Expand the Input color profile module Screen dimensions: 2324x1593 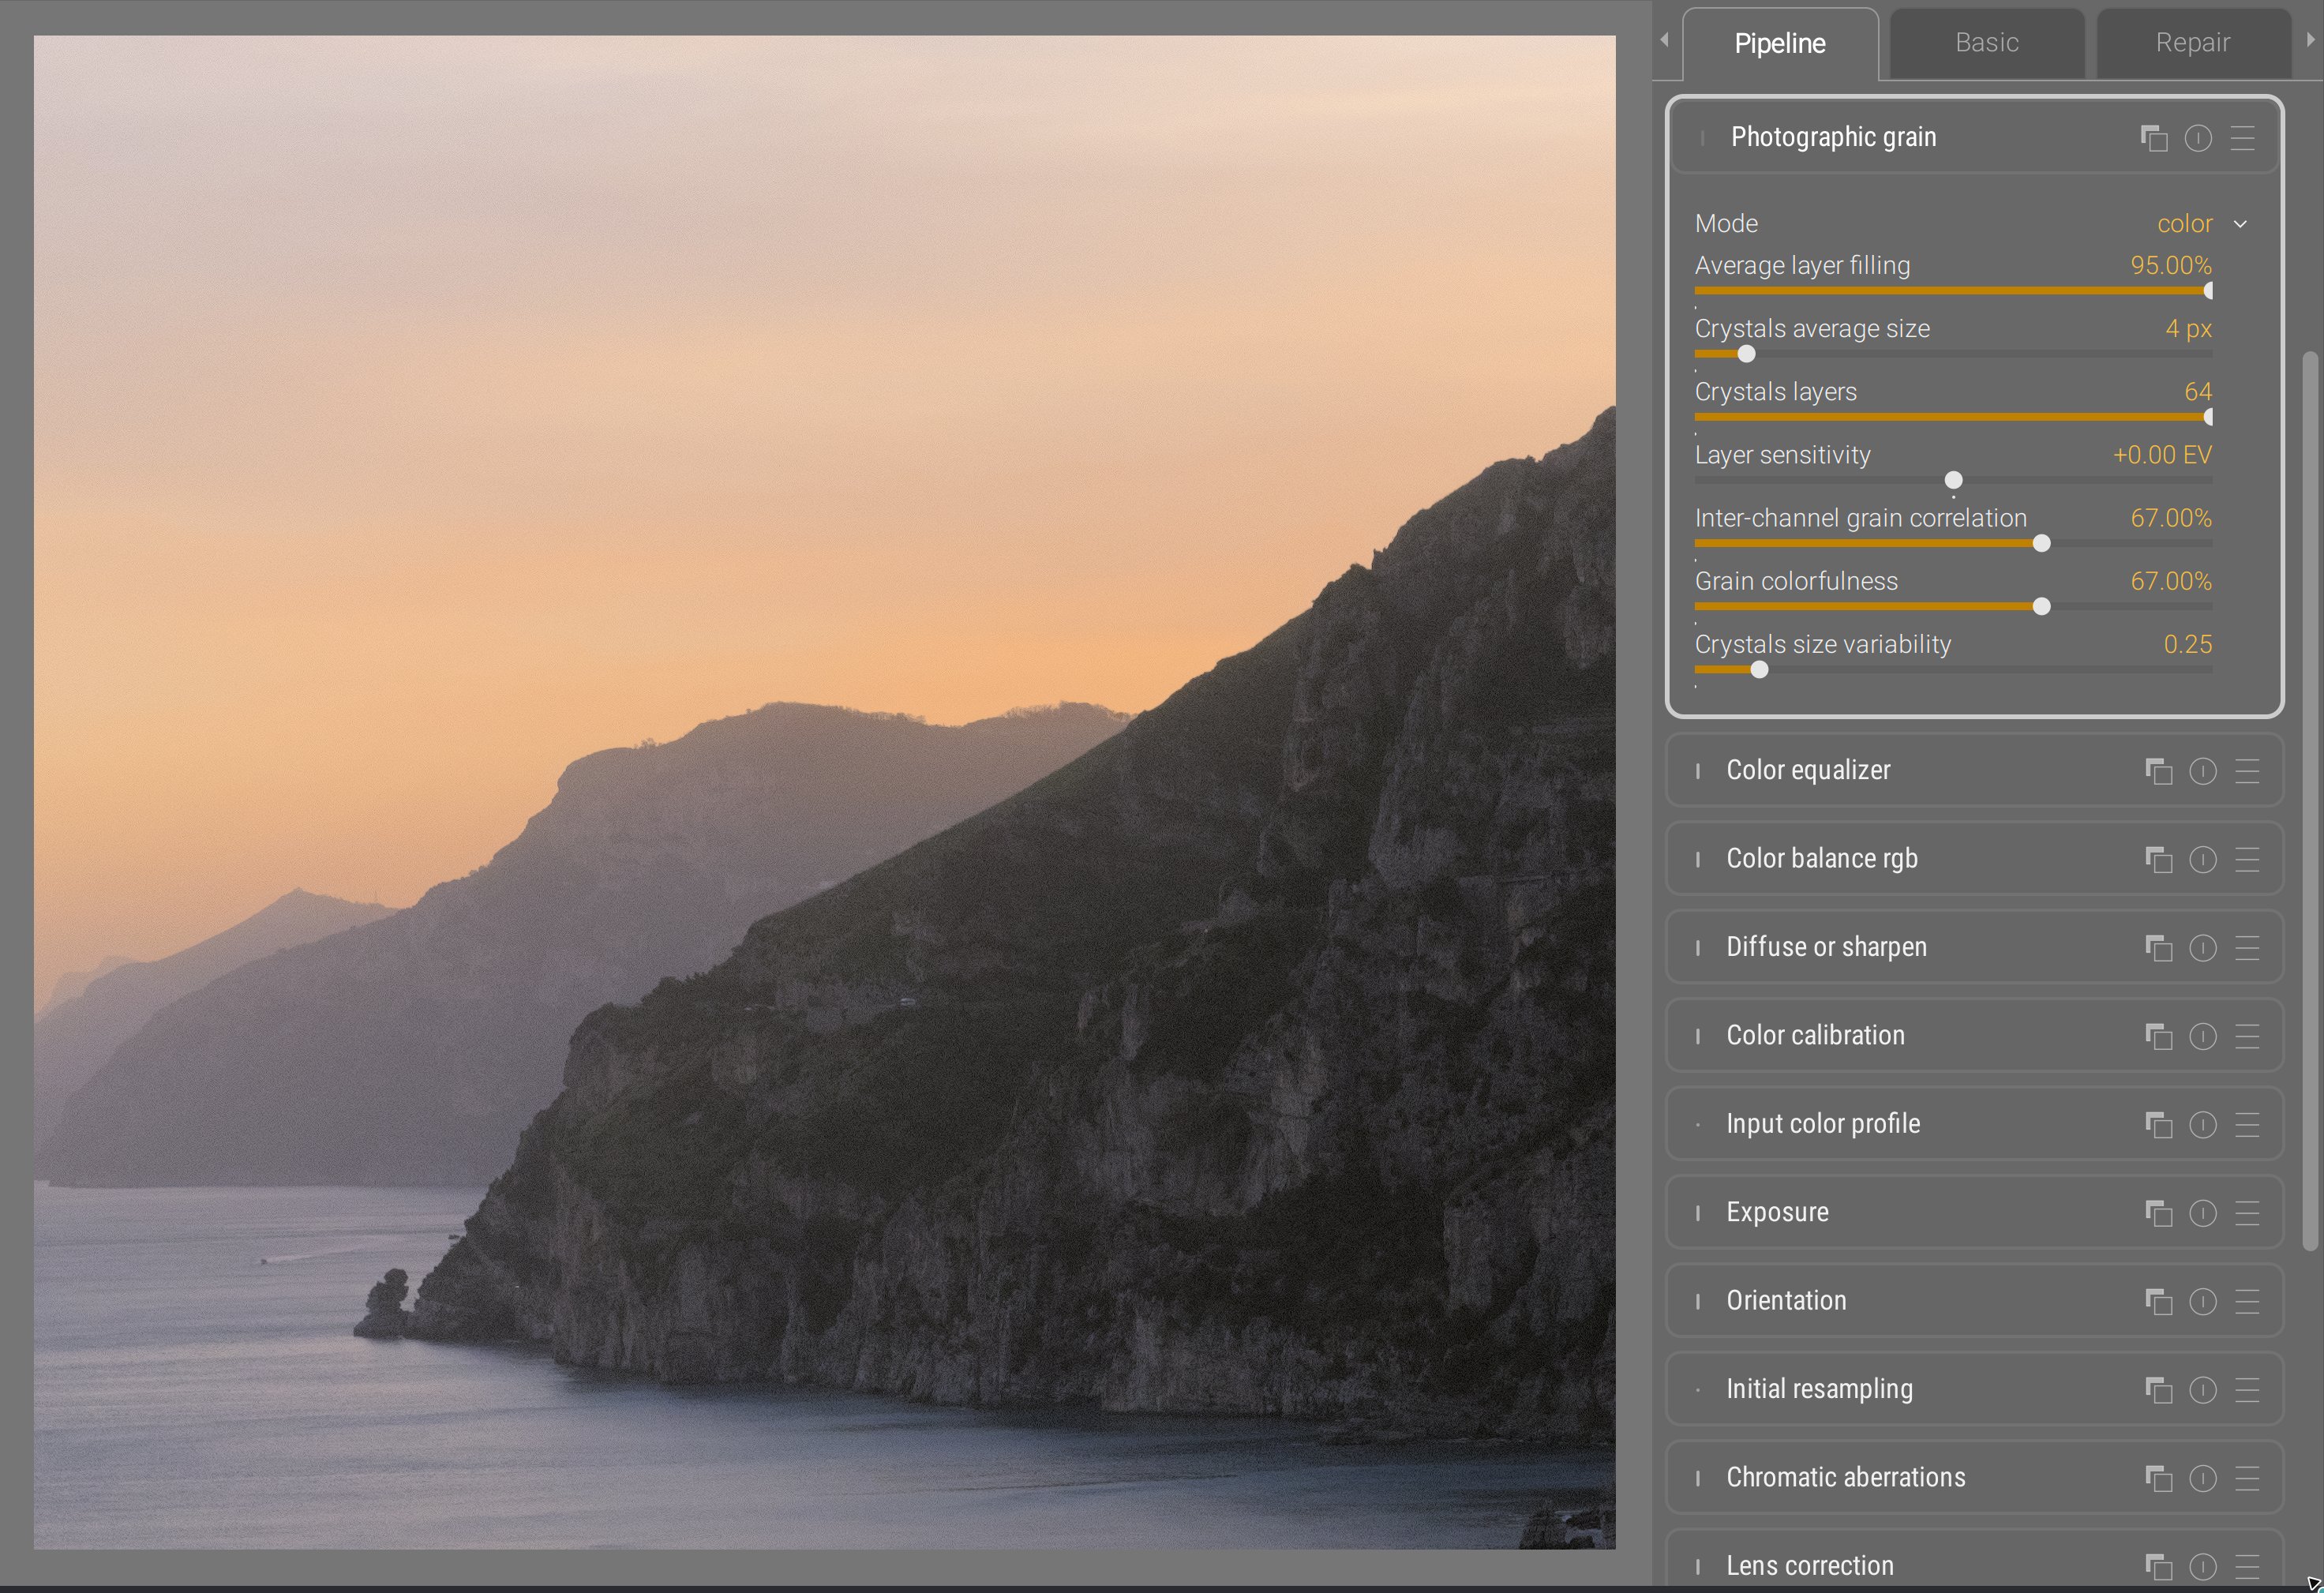click(1822, 1124)
